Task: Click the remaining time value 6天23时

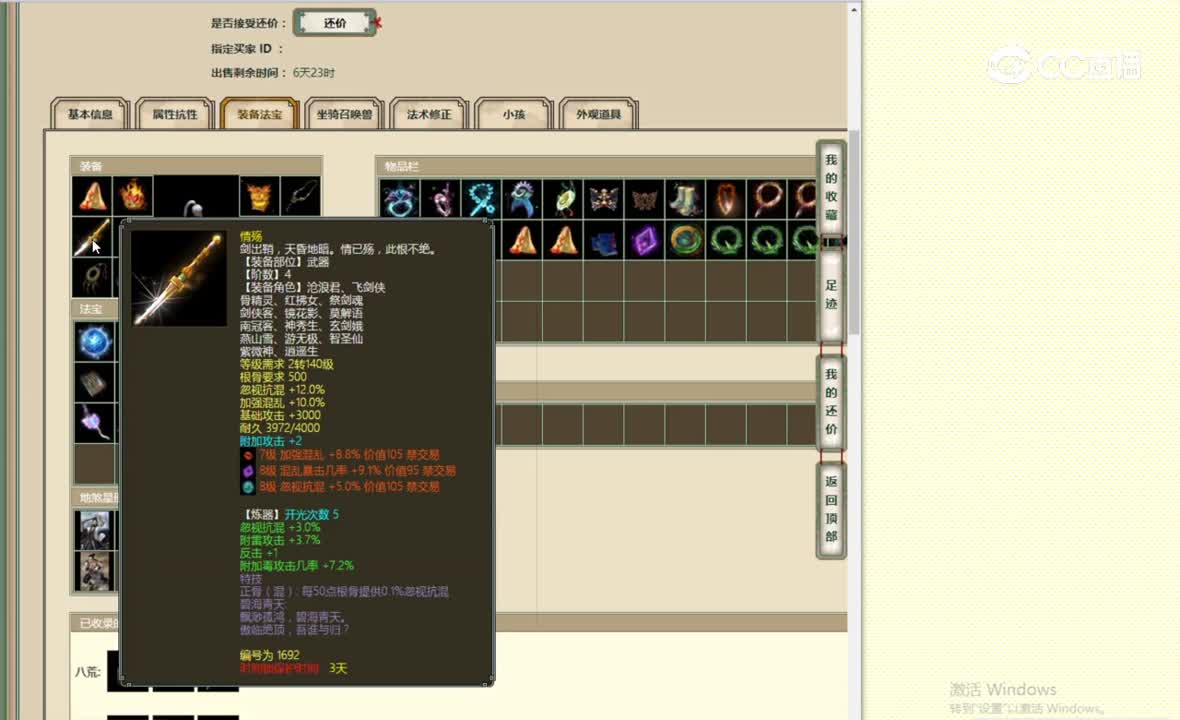Action: 314,73
